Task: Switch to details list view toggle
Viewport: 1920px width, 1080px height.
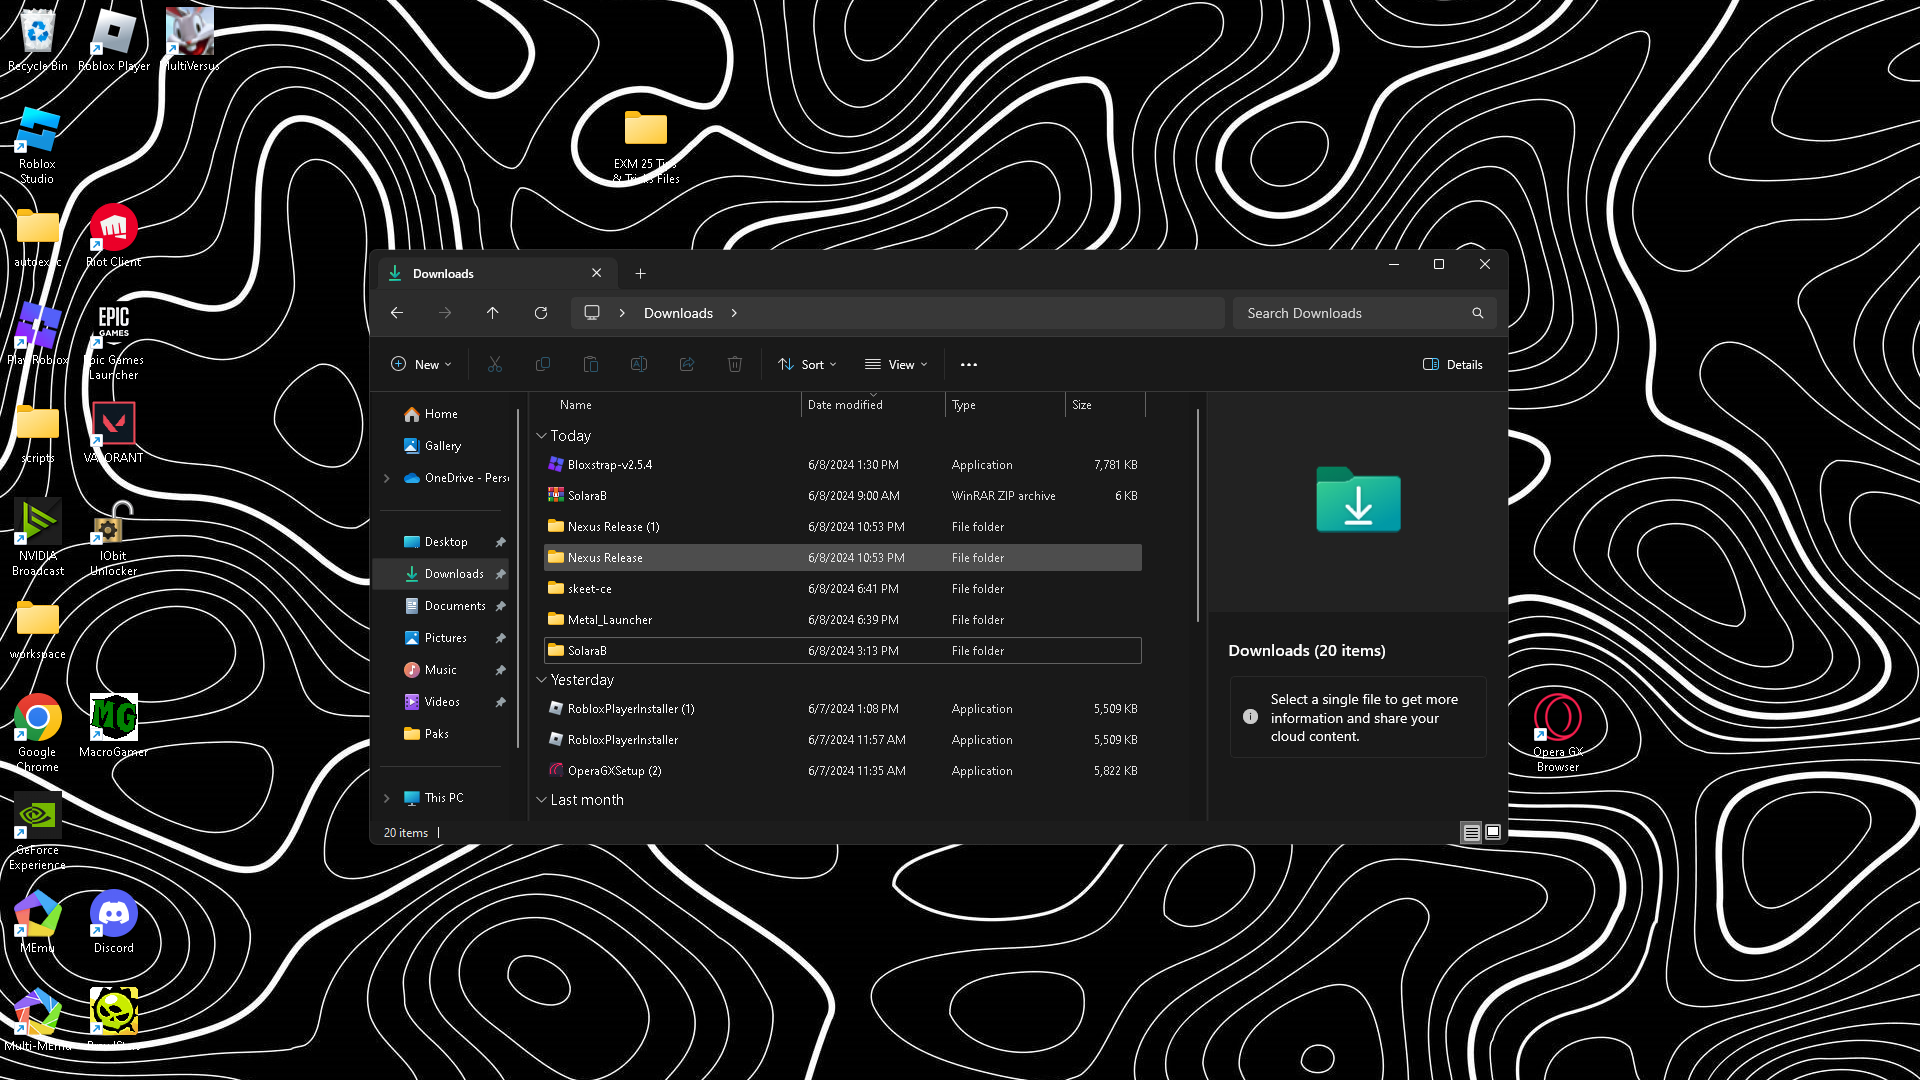Action: (x=1471, y=832)
